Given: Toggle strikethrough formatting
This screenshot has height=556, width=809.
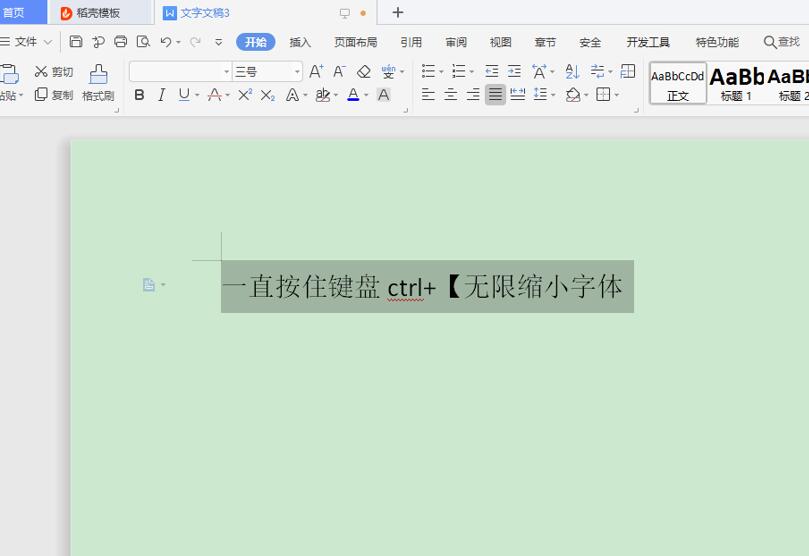Looking at the screenshot, I should 215,95.
